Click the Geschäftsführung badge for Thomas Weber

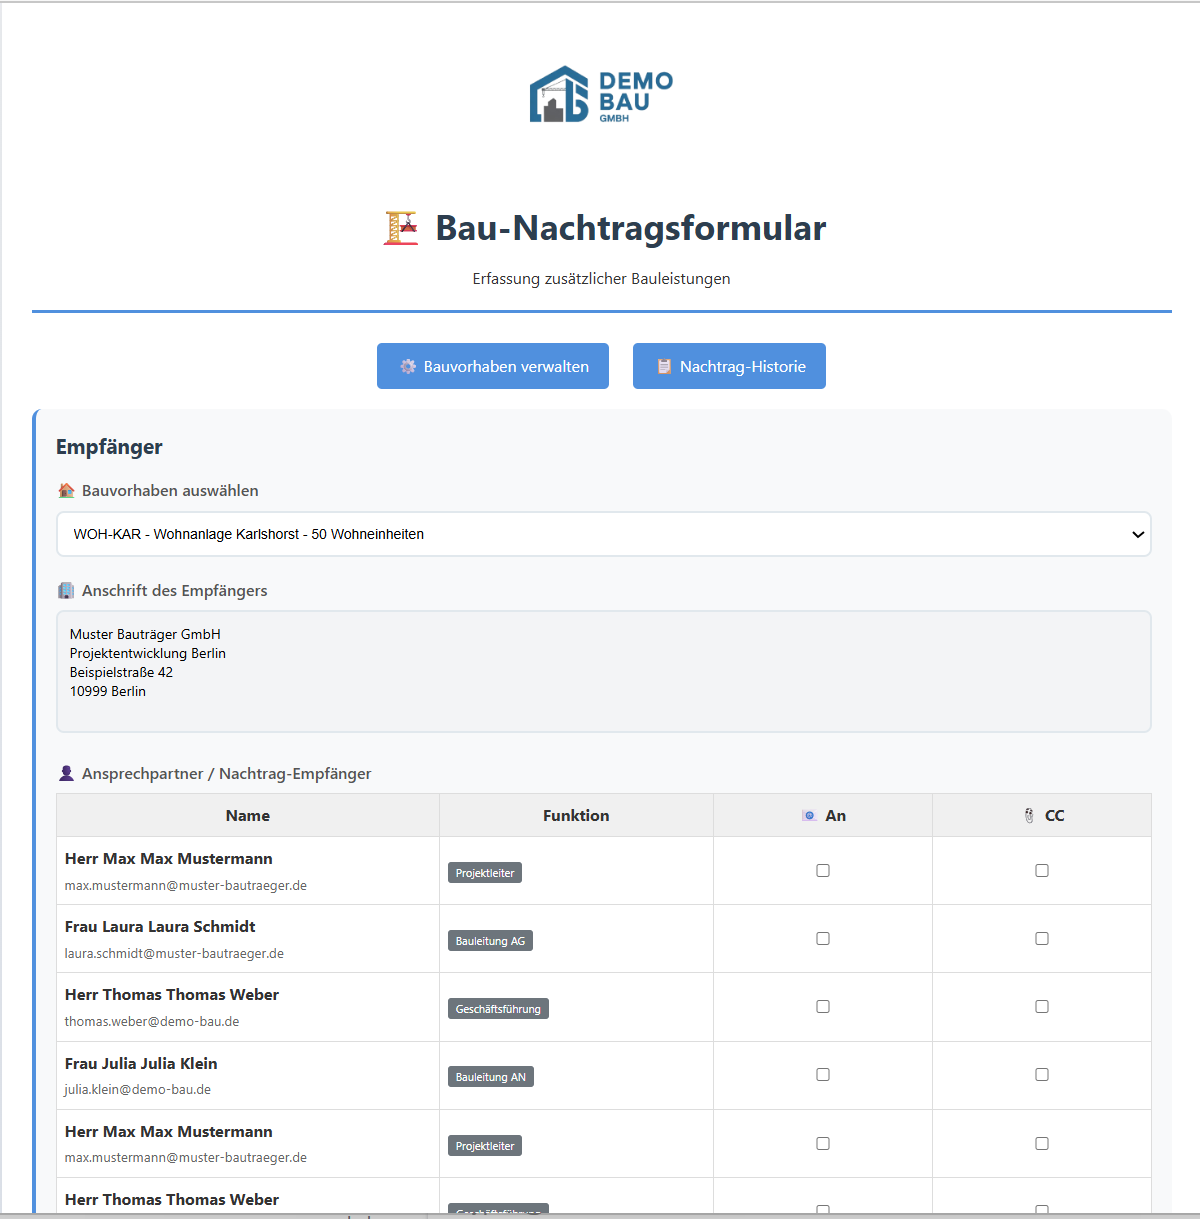(498, 1008)
